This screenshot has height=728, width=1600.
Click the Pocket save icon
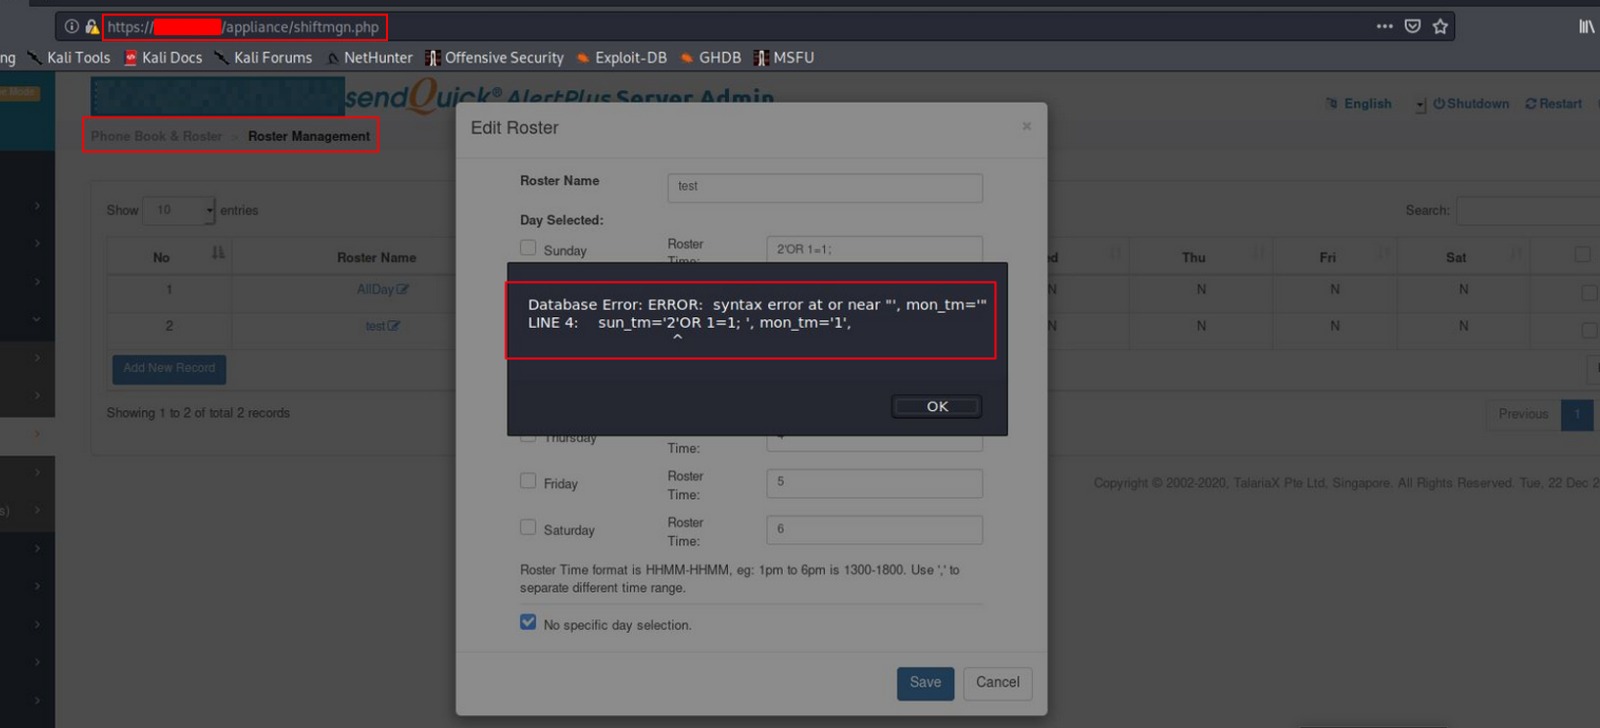[1412, 27]
